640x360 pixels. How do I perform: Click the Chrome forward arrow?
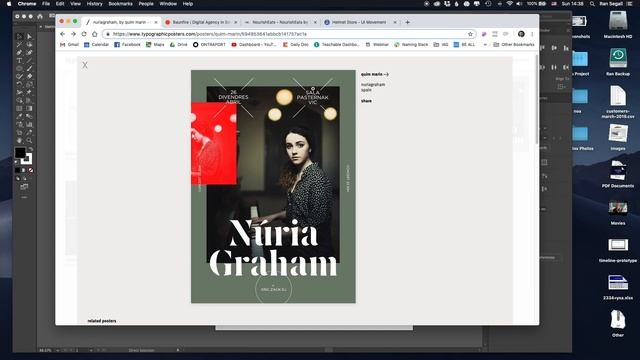tap(73, 34)
